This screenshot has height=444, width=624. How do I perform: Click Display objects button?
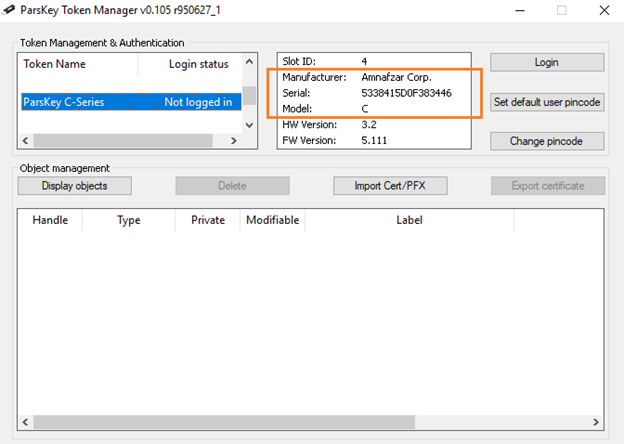point(75,186)
